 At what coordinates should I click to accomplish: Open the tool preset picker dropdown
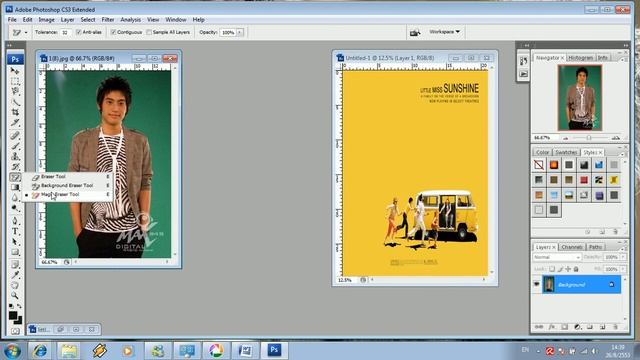pos(26,32)
